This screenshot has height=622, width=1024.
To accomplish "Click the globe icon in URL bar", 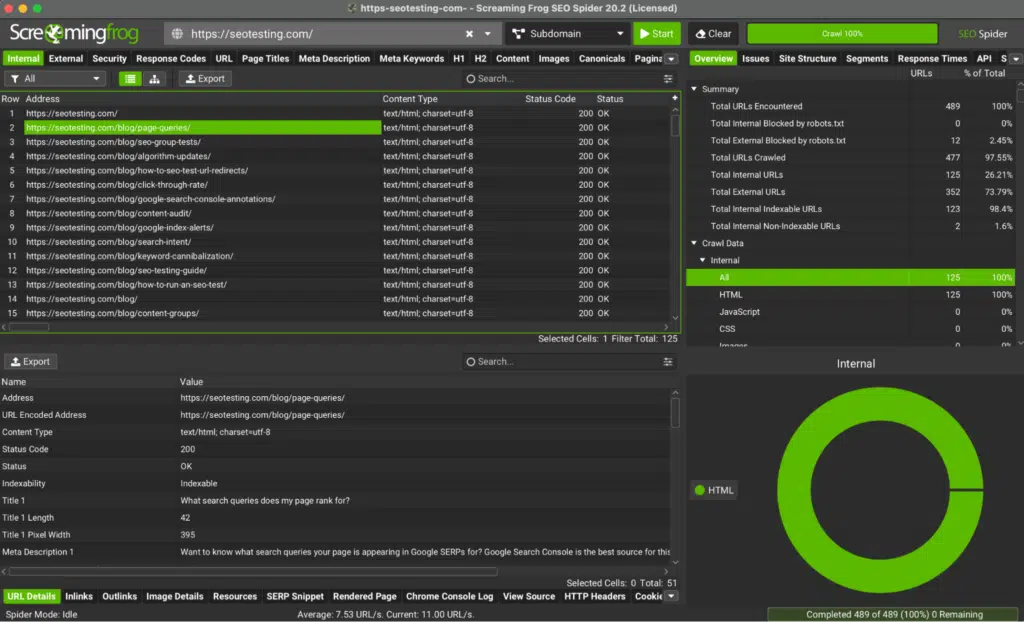I will 177,33.
